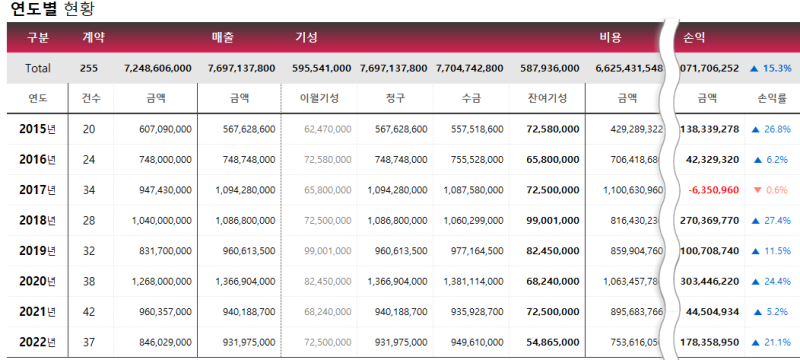
Task: Select the 2015년 year row label
Action: (37, 130)
